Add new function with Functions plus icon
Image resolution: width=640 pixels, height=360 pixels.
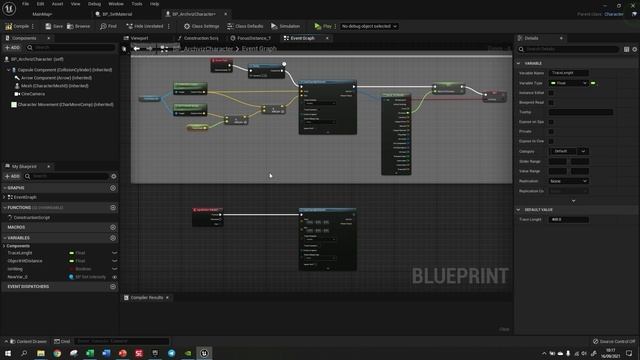pos(113,208)
